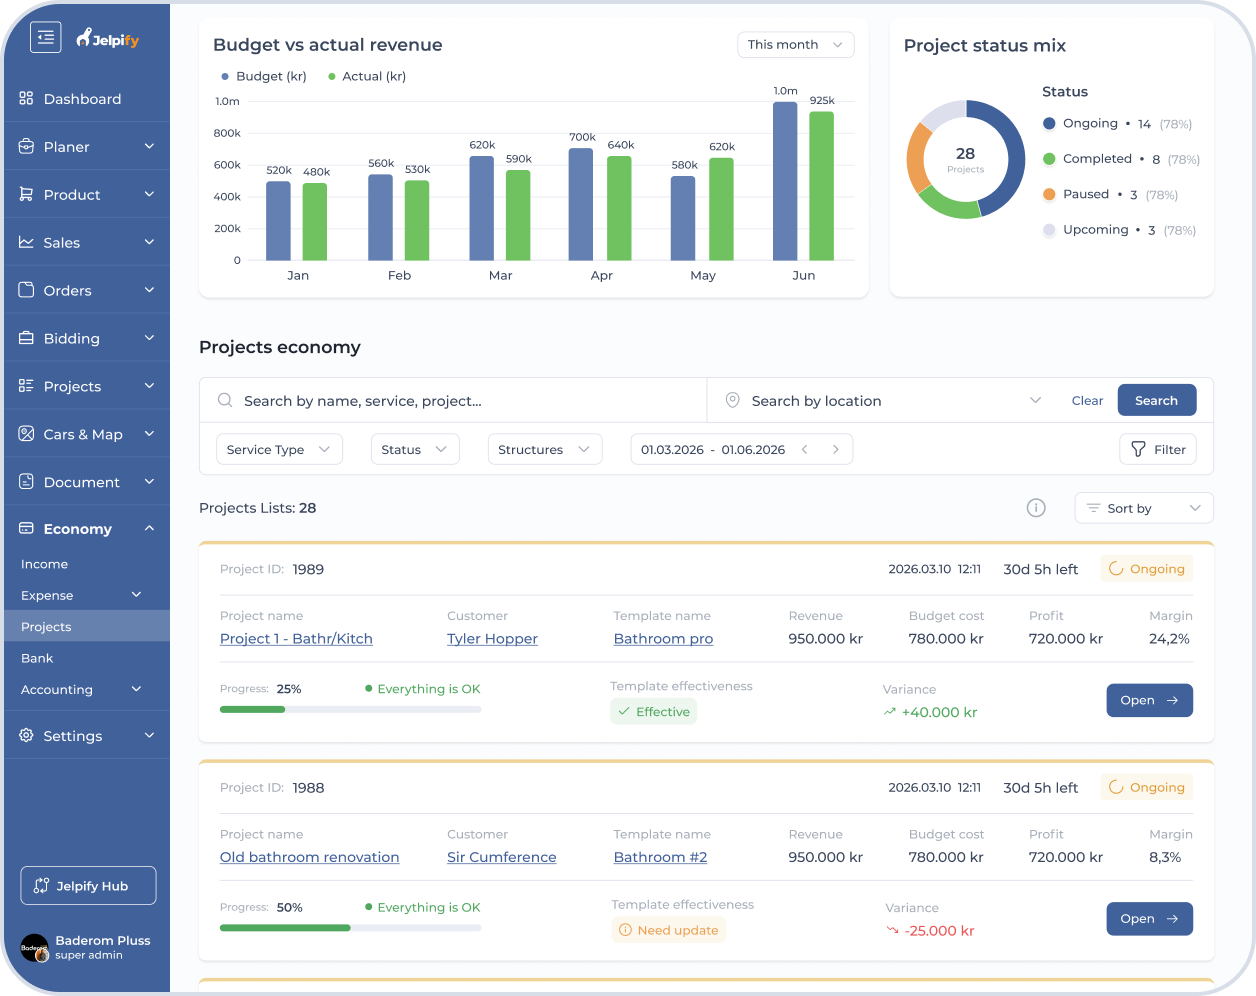This screenshot has height=996, width=1256.
Task: Click the Cars & Map icon
Action: (26, 434)
